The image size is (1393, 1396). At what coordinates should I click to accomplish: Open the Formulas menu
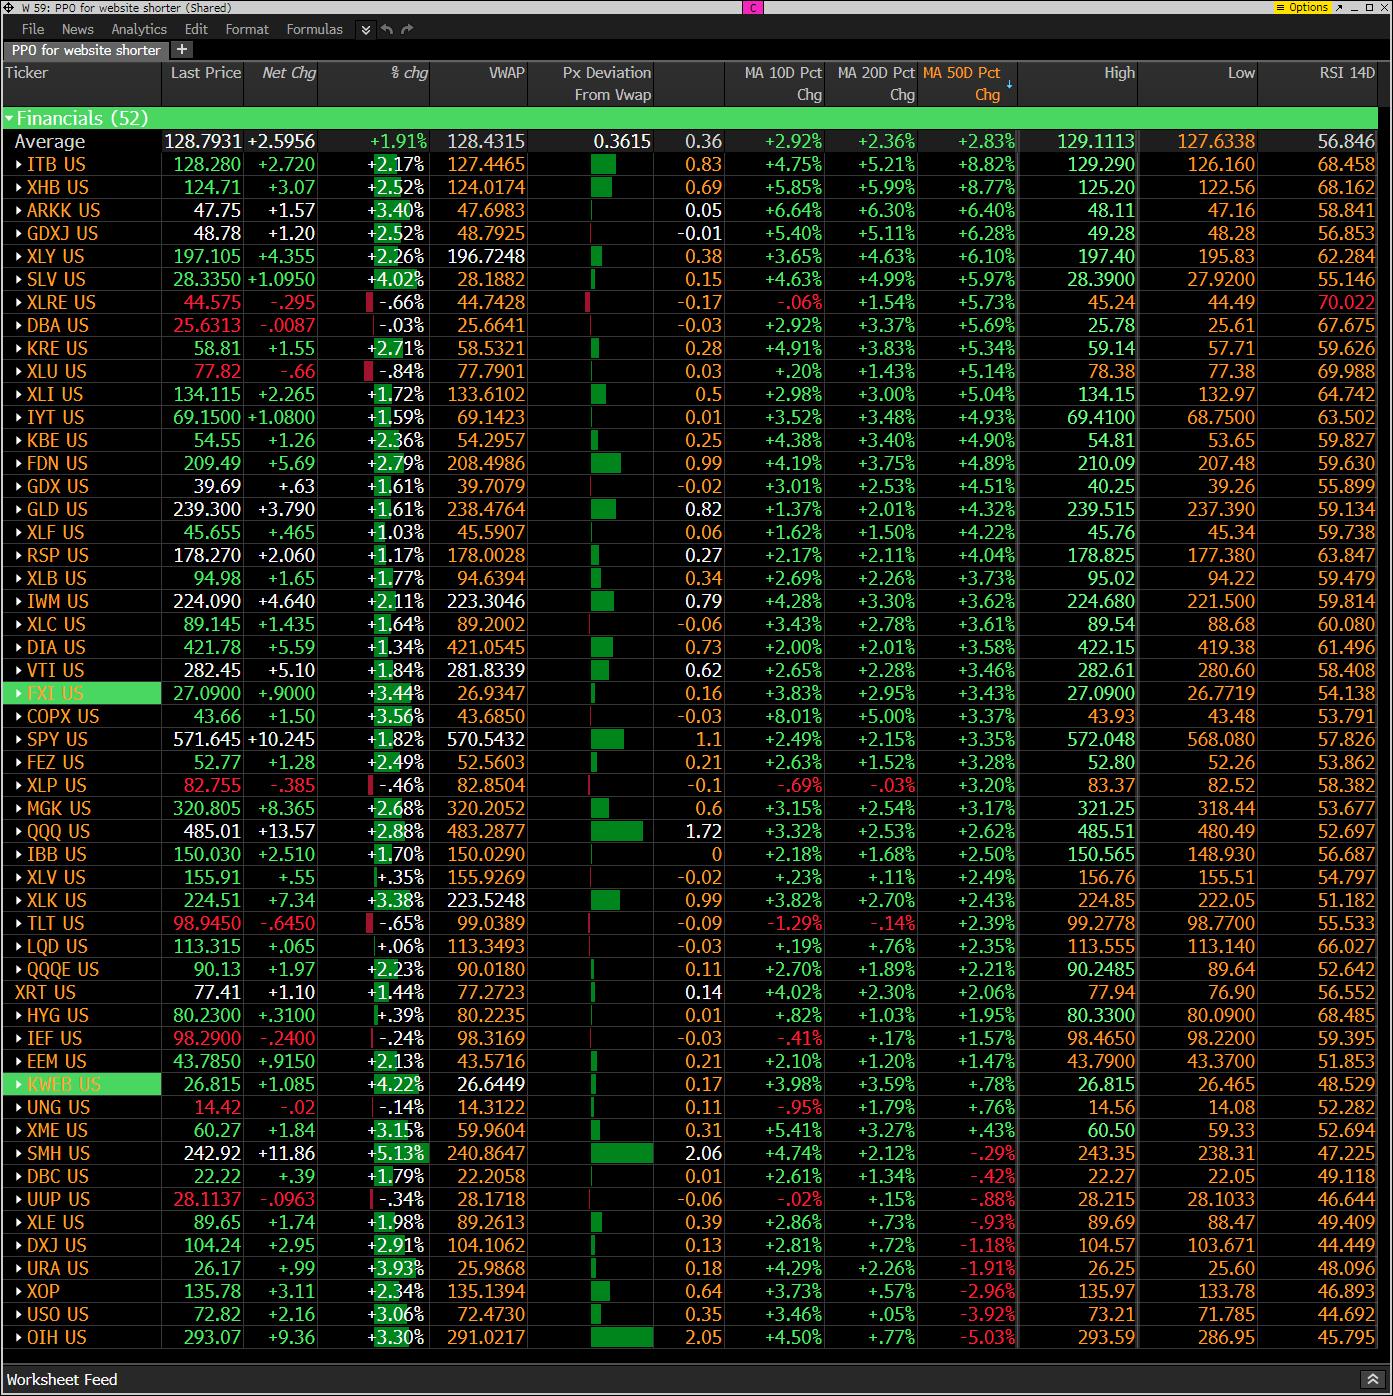pyautogui.click(x=314, y=29)
